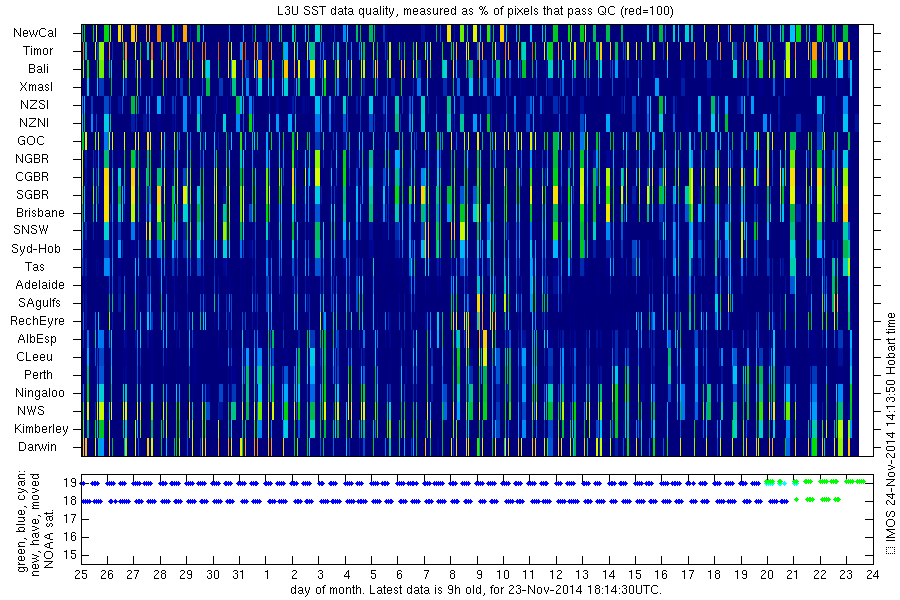
Task: Click the x-axis caption 'day of month. Latest data...'
Action: pyautogui.click(x=476, y=590)
